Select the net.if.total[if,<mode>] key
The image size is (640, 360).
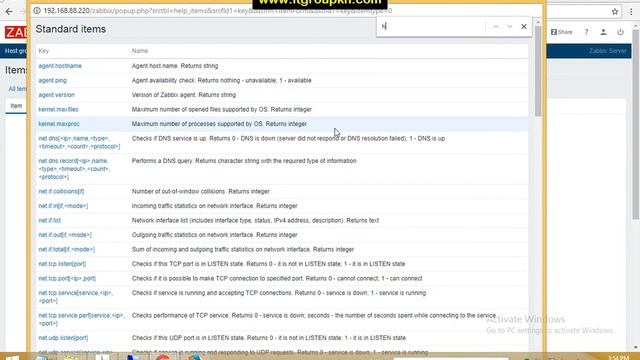(67, 249)
